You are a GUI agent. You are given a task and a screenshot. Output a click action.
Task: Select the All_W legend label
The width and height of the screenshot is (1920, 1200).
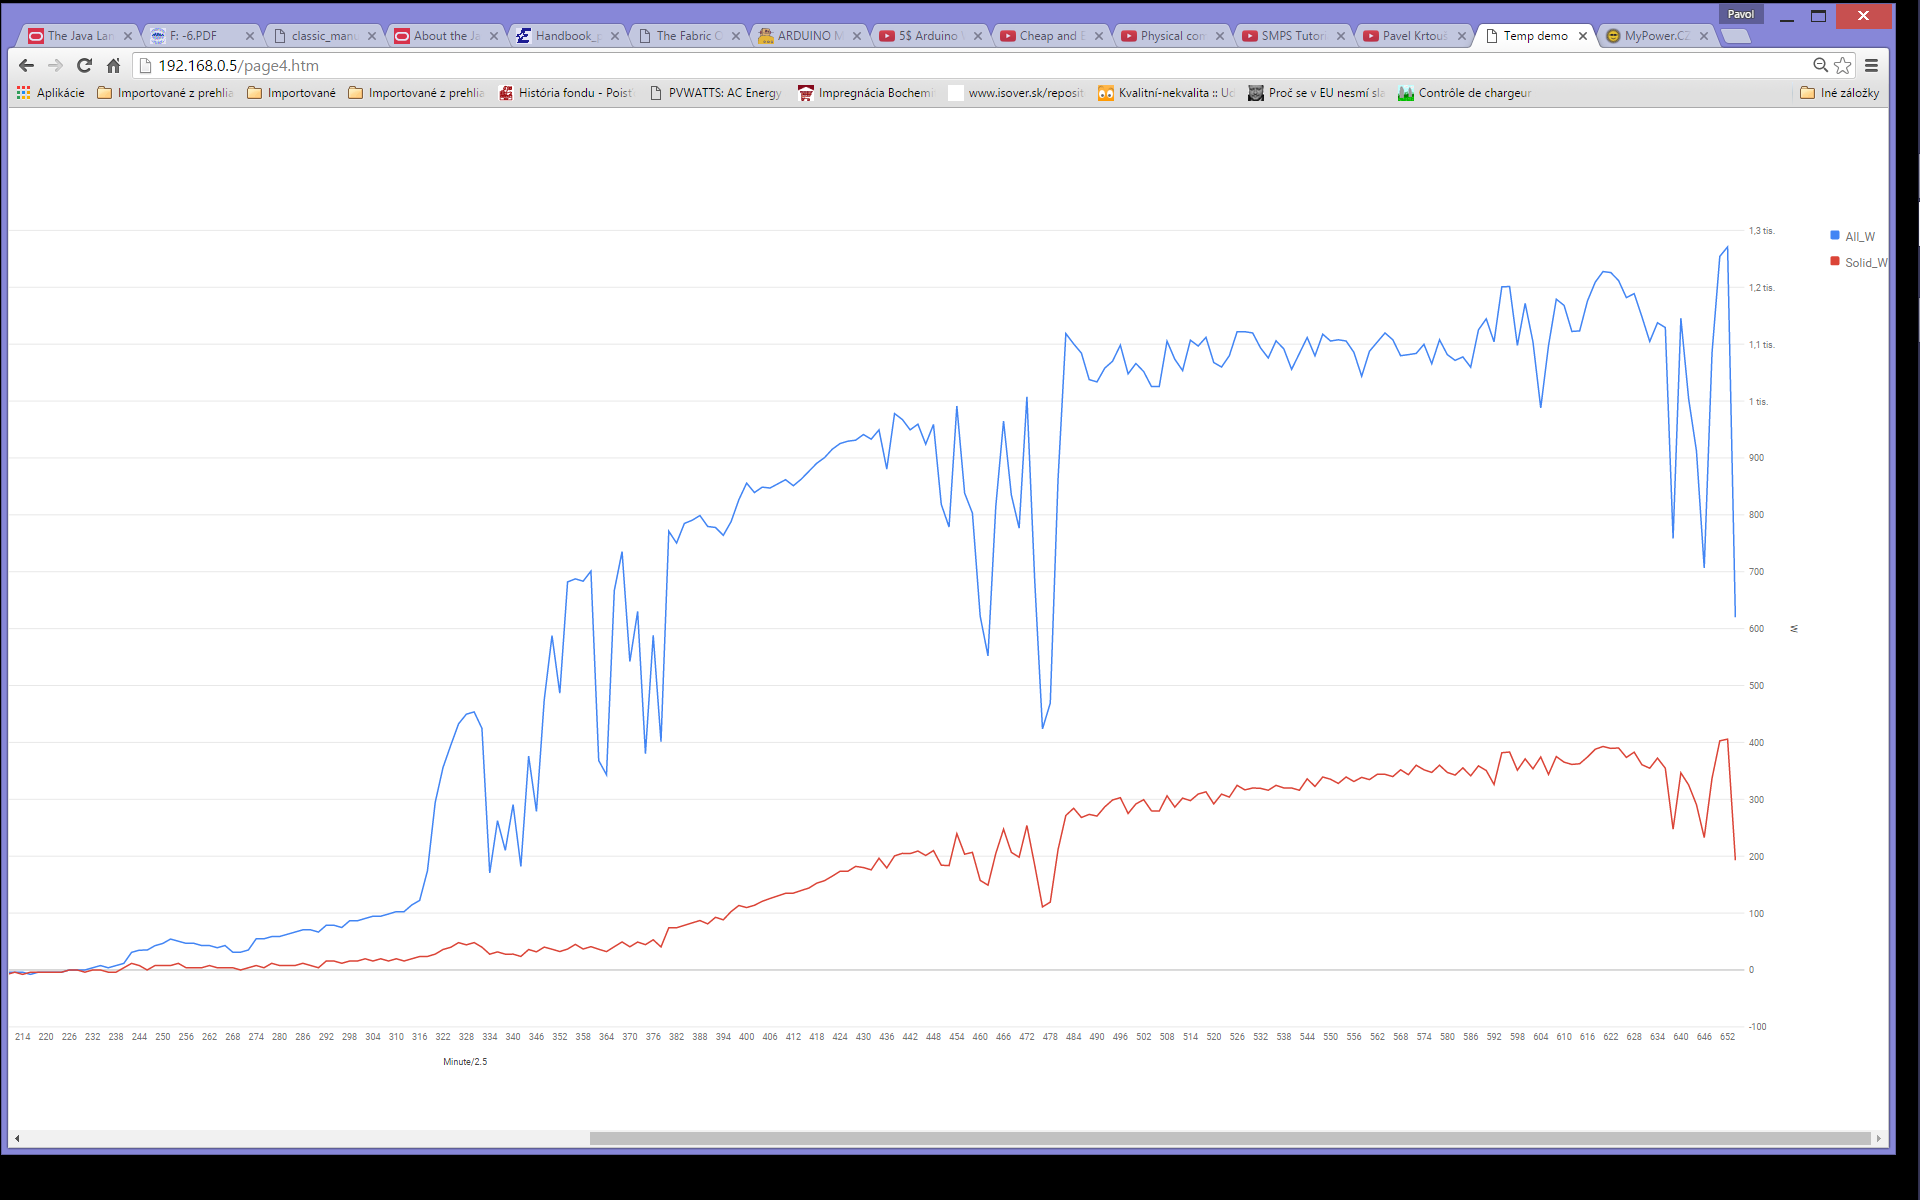tap(1860, 237)
